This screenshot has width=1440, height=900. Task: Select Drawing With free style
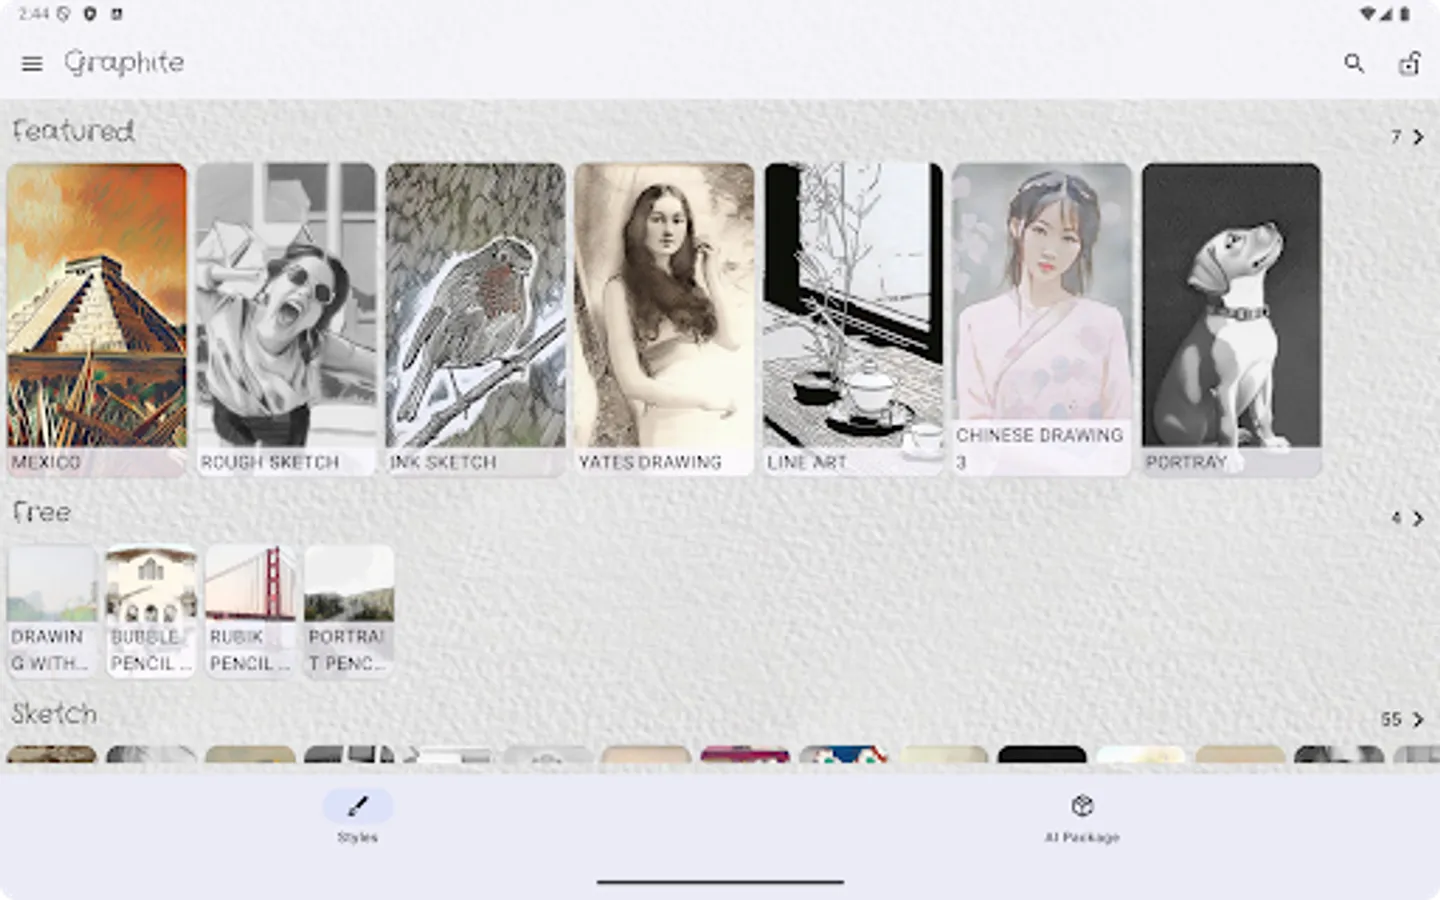point(52,612)
